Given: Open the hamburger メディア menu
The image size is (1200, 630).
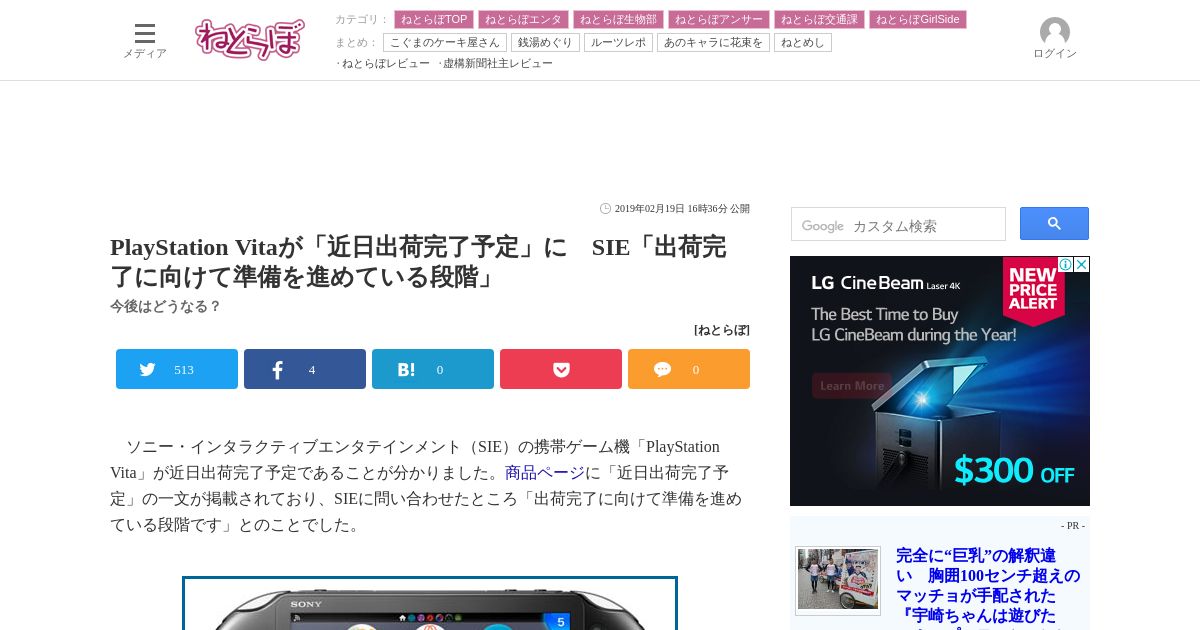Looking at the screenshot, I should click(x=145, y=40).
